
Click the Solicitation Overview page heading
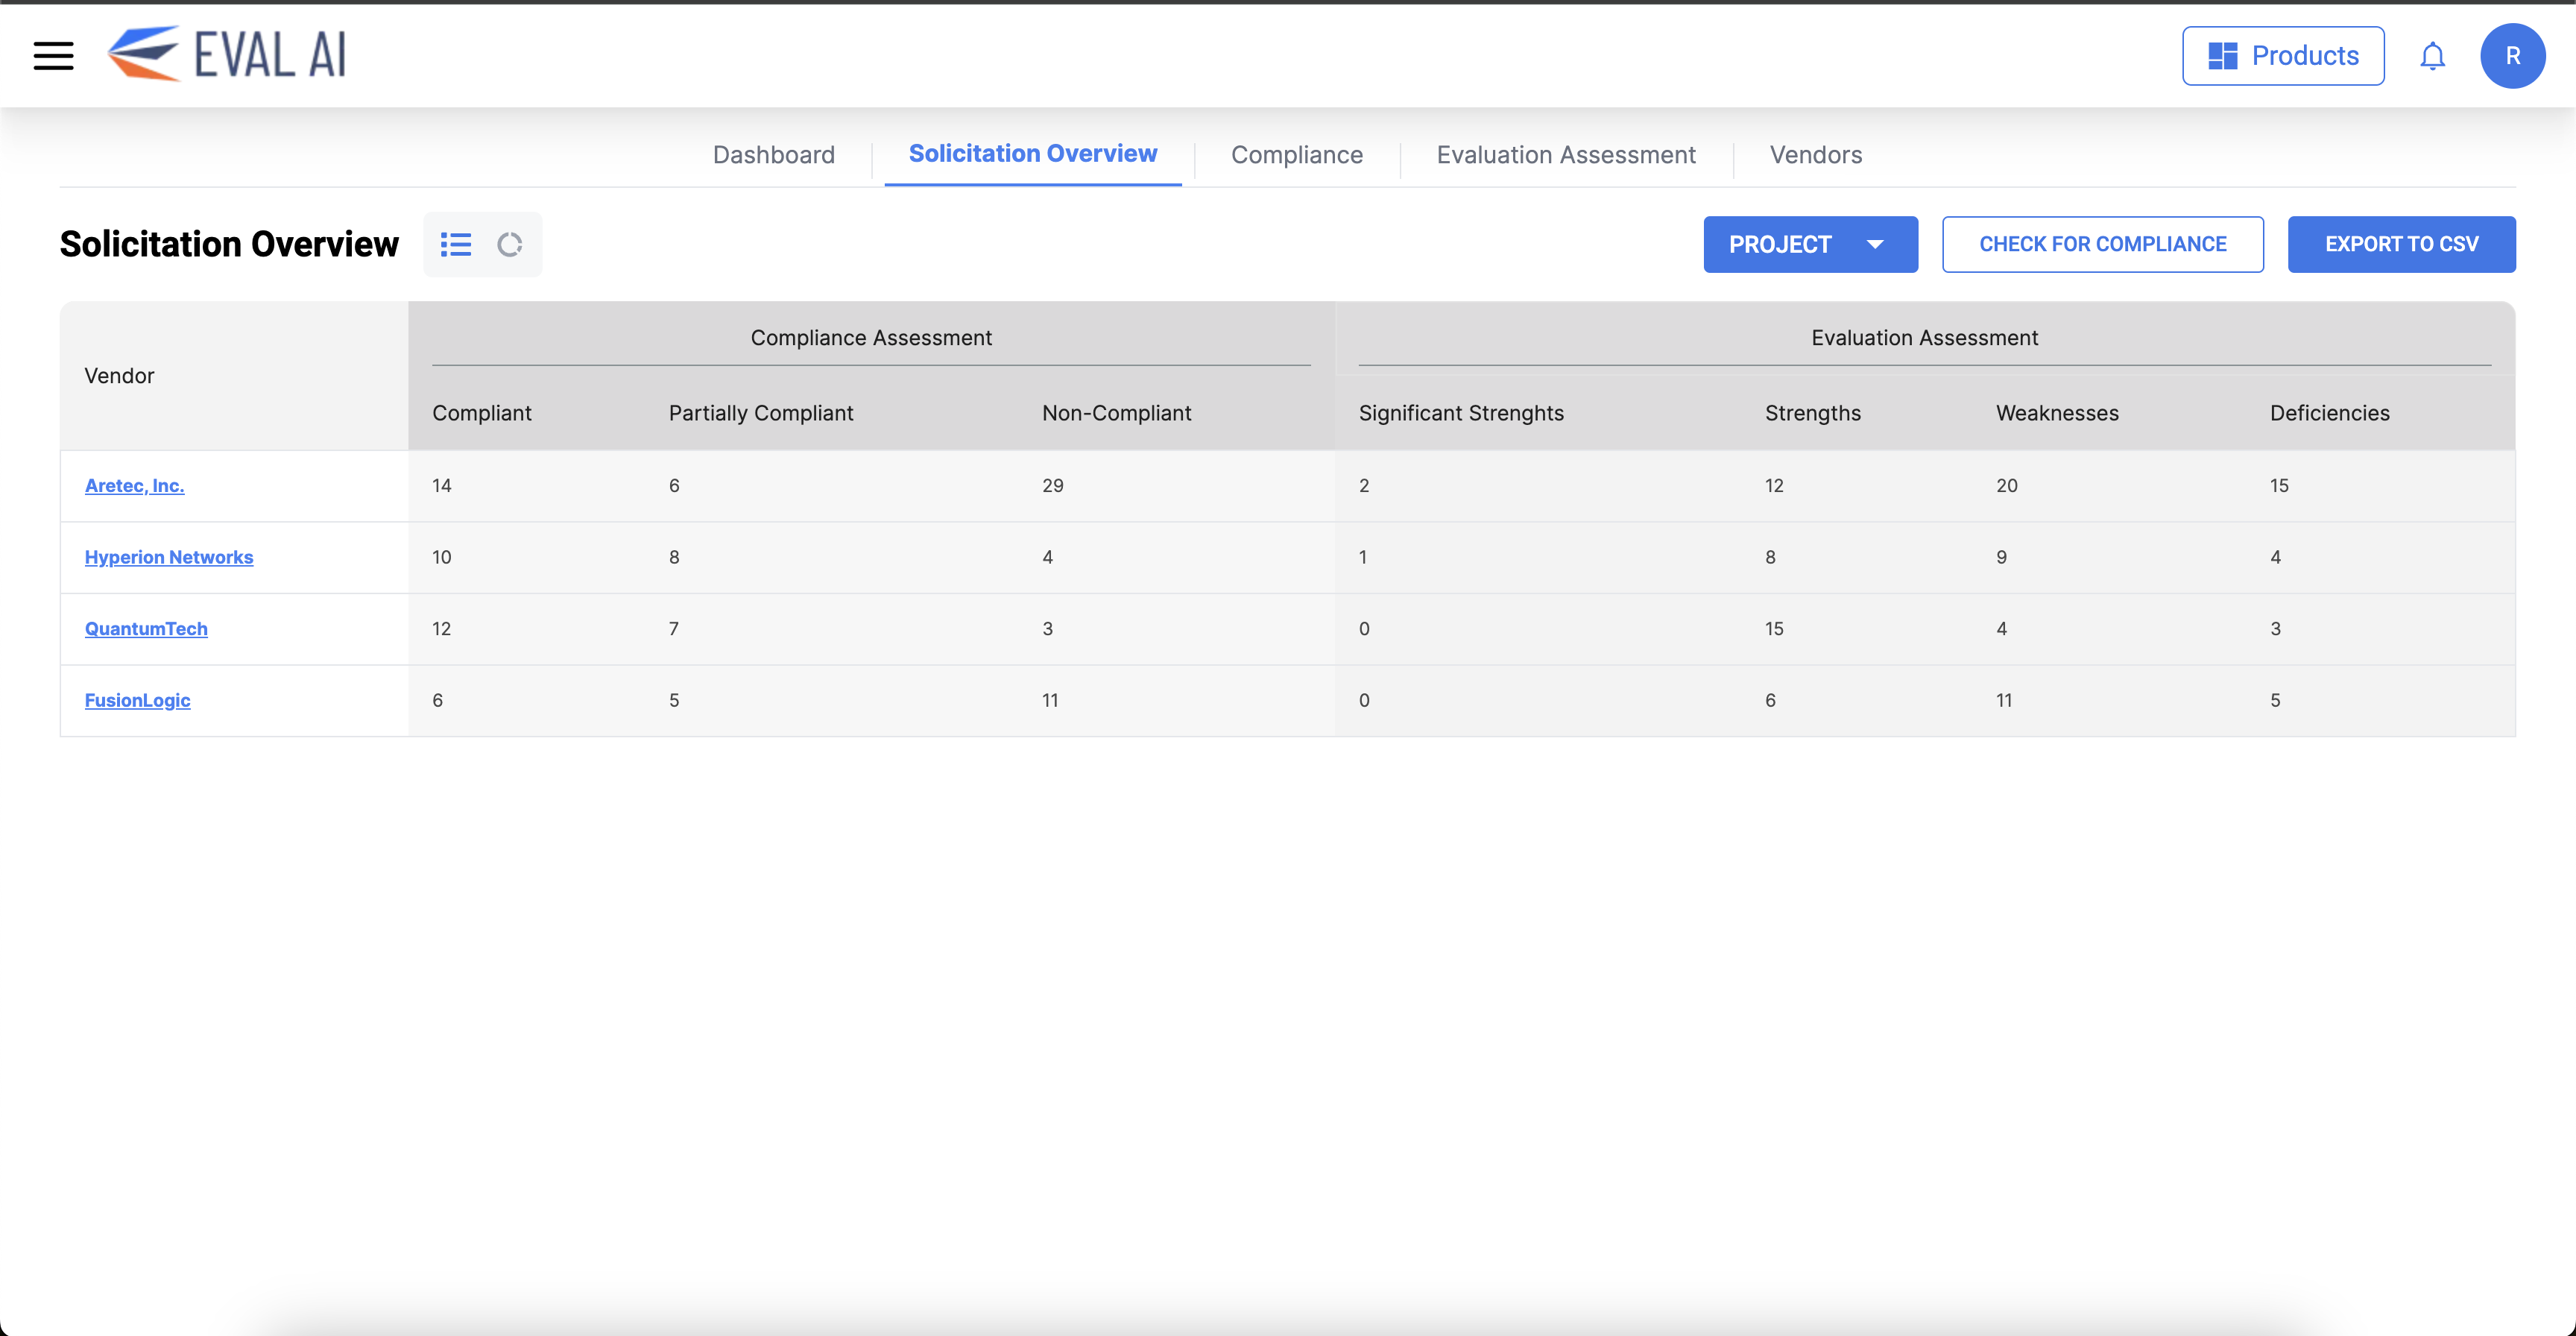coord(229,244)
